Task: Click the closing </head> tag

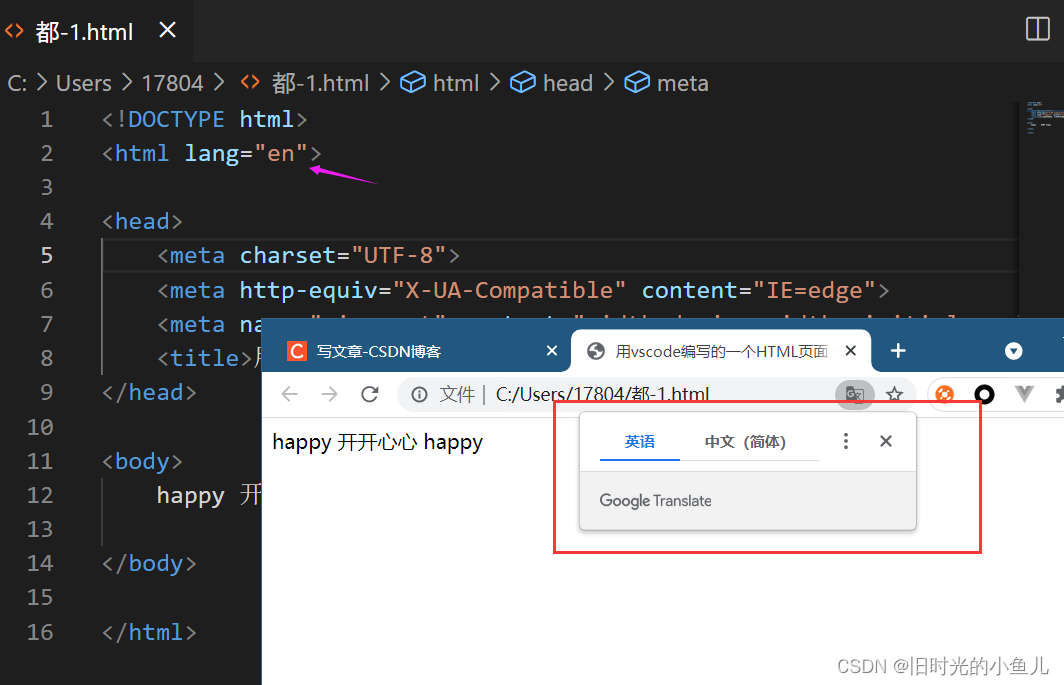Action: click(149, 392)
